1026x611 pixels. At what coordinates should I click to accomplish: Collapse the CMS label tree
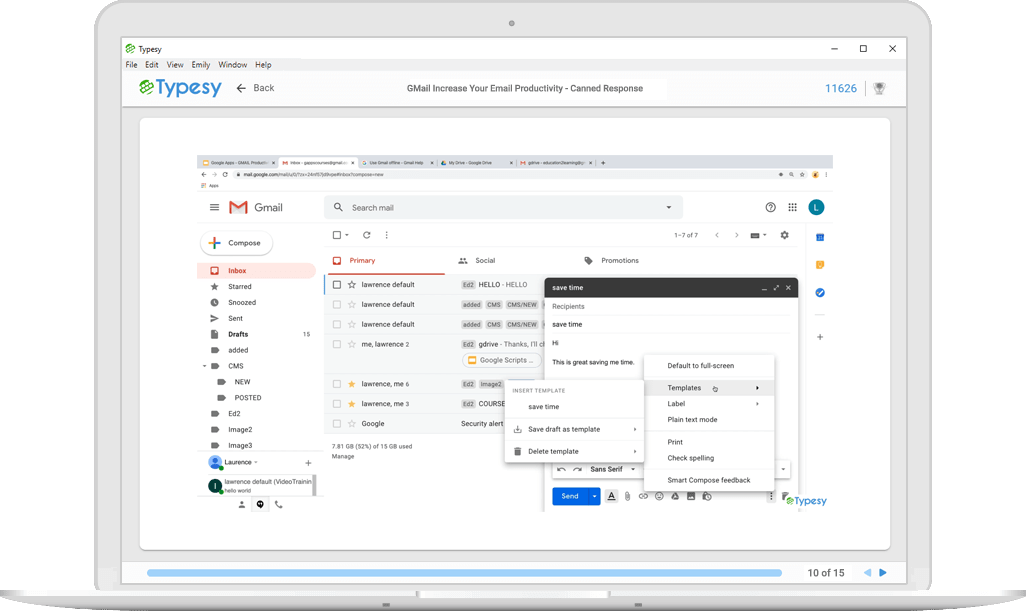click(x=204, y=366)
